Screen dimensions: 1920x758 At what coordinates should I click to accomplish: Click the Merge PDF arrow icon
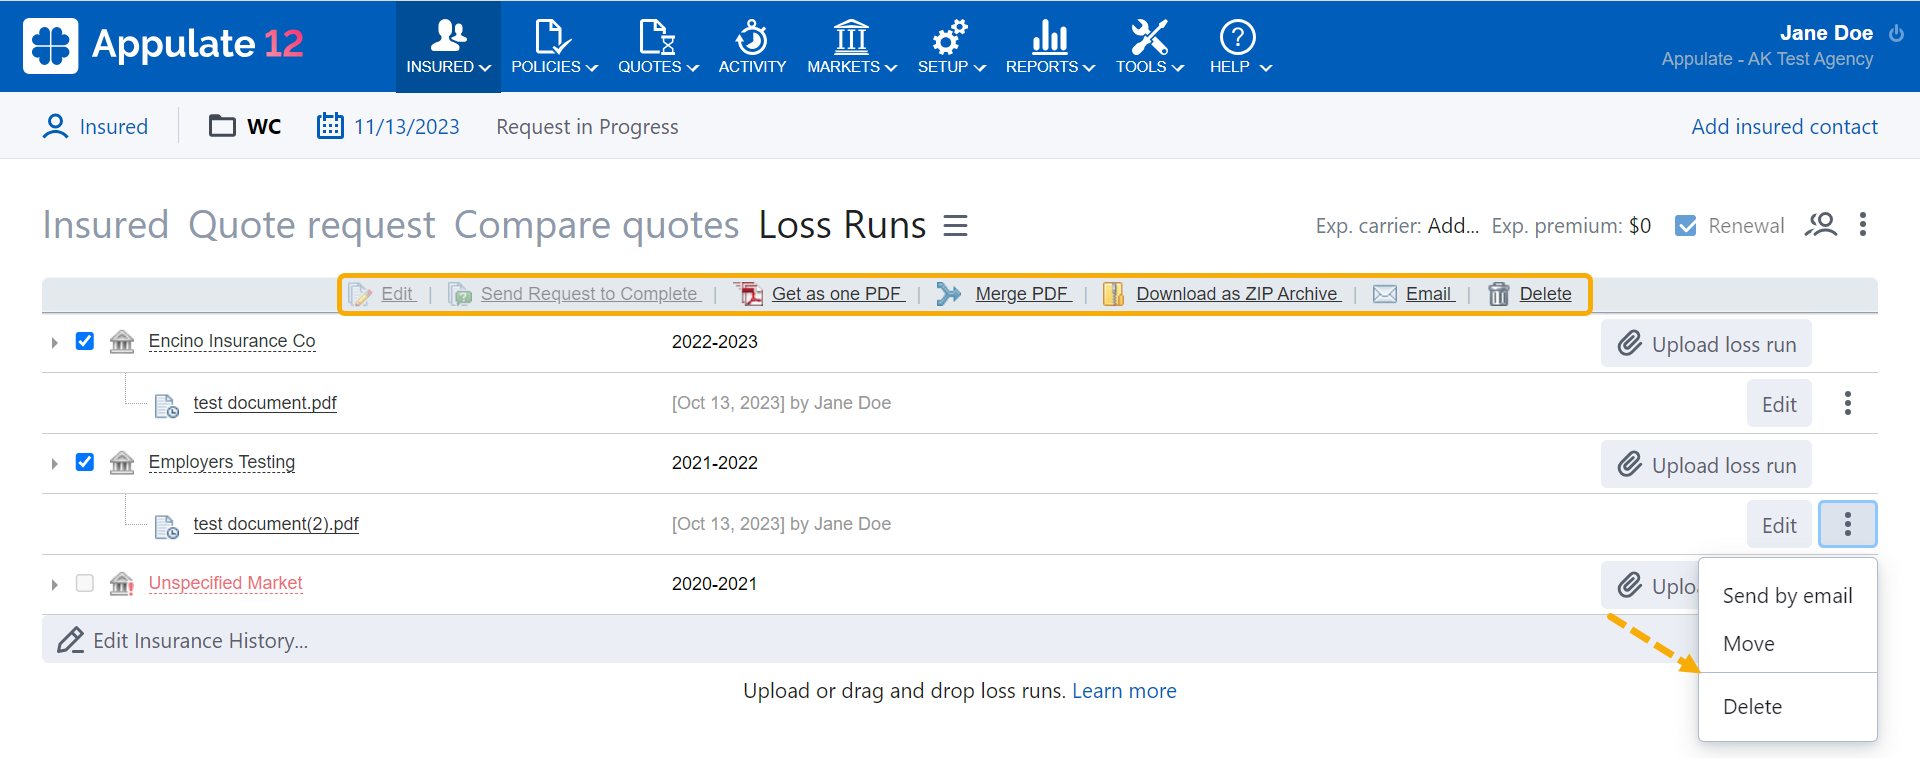948,294
